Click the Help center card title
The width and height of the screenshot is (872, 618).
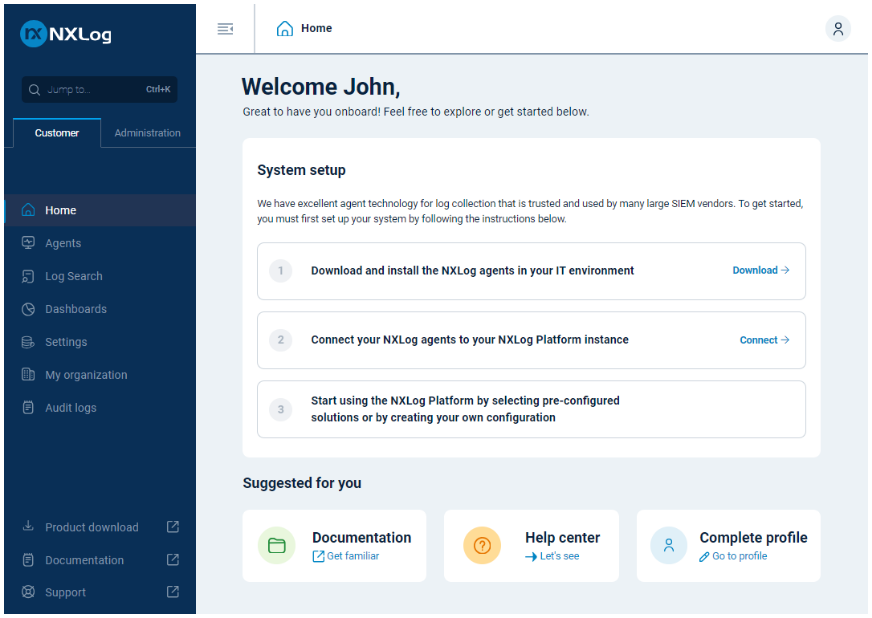click(x=563, y=537)
